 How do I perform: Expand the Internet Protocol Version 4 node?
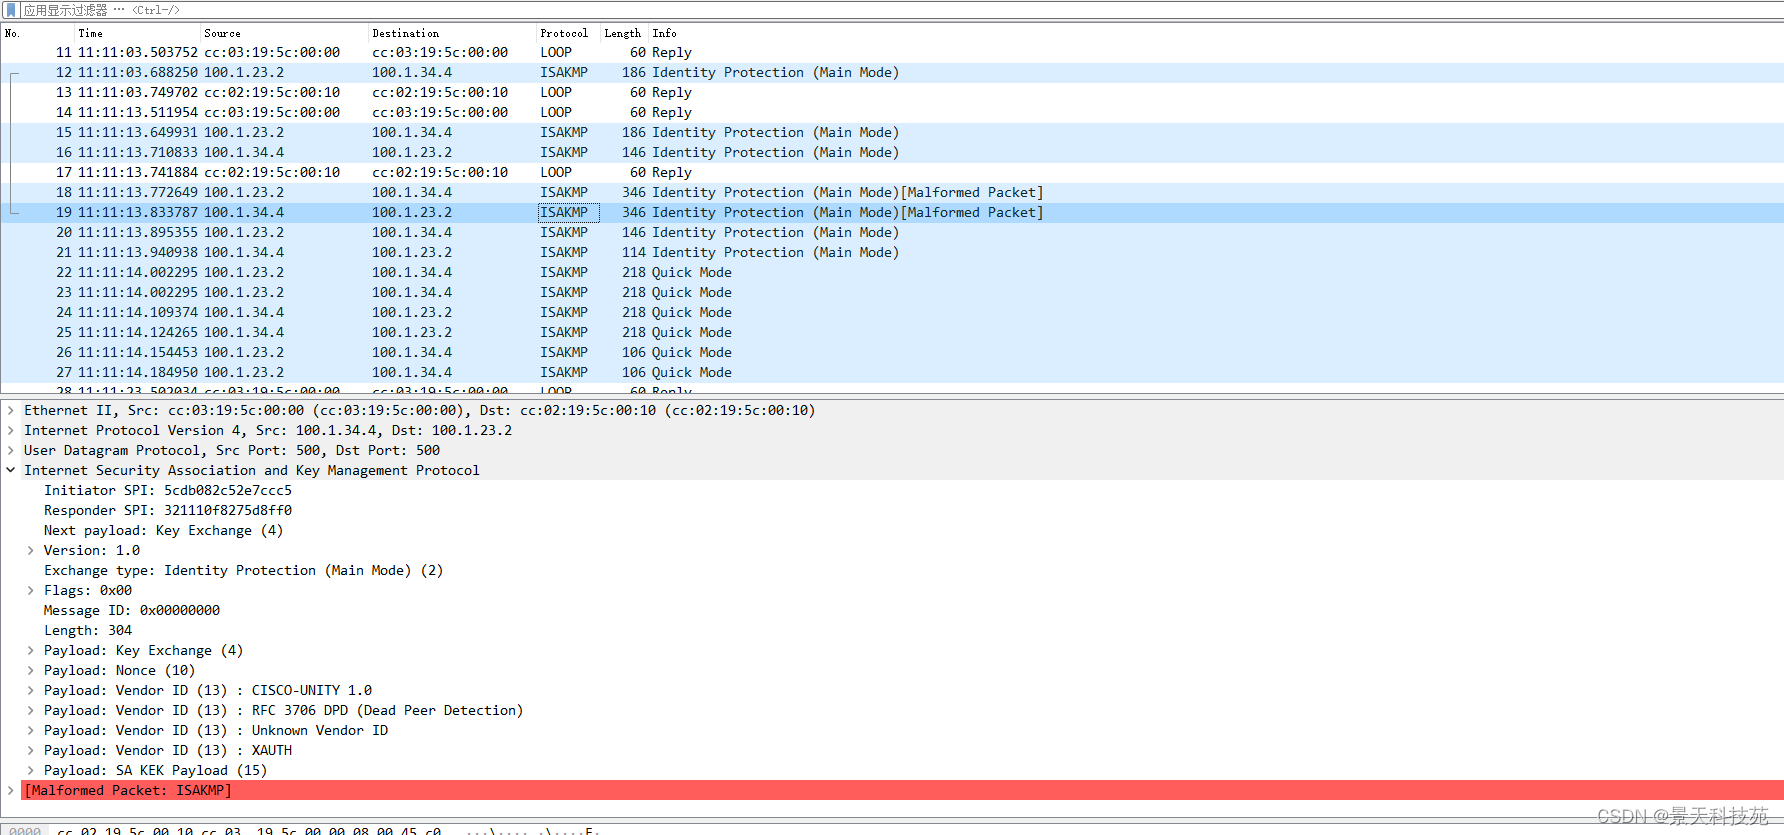11,430
